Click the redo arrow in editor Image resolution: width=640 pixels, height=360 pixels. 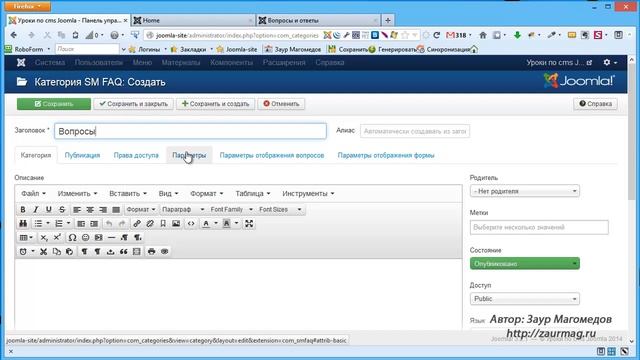(122, 223)
